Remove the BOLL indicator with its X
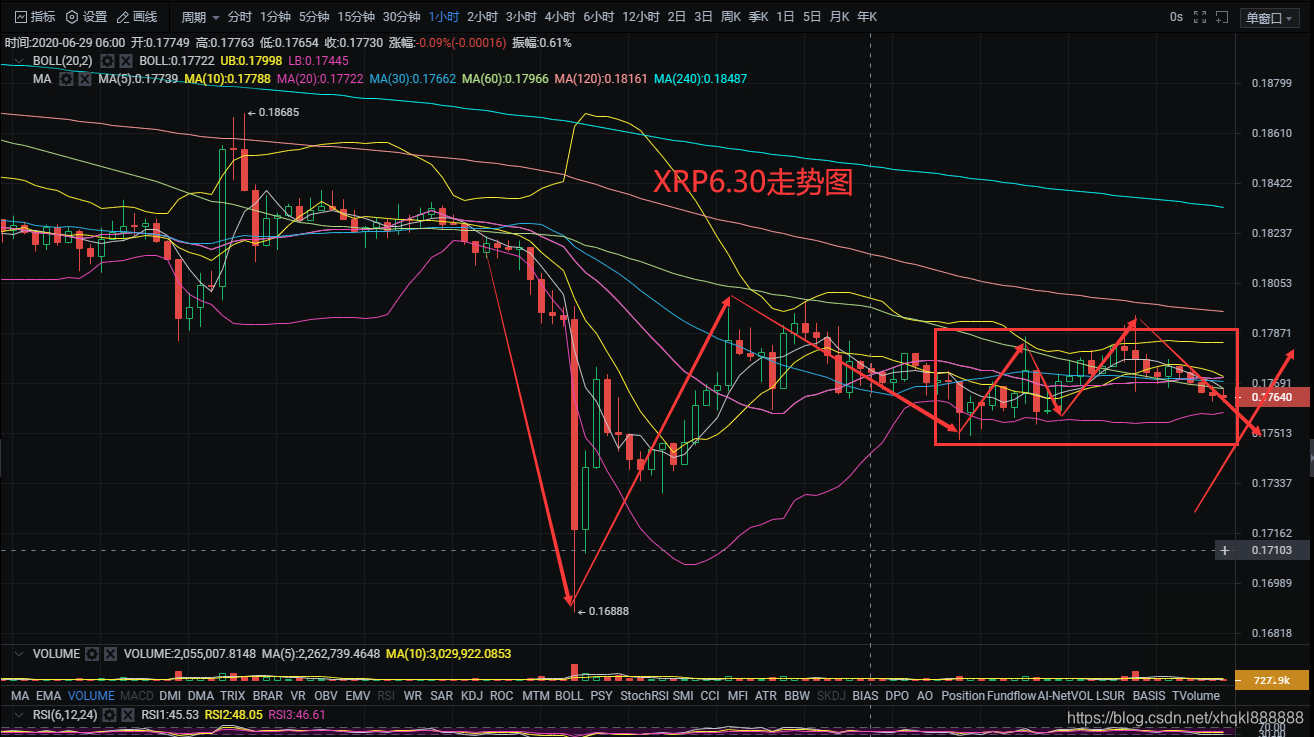This screenshot has width=1314, height=737. coord(126,61)
